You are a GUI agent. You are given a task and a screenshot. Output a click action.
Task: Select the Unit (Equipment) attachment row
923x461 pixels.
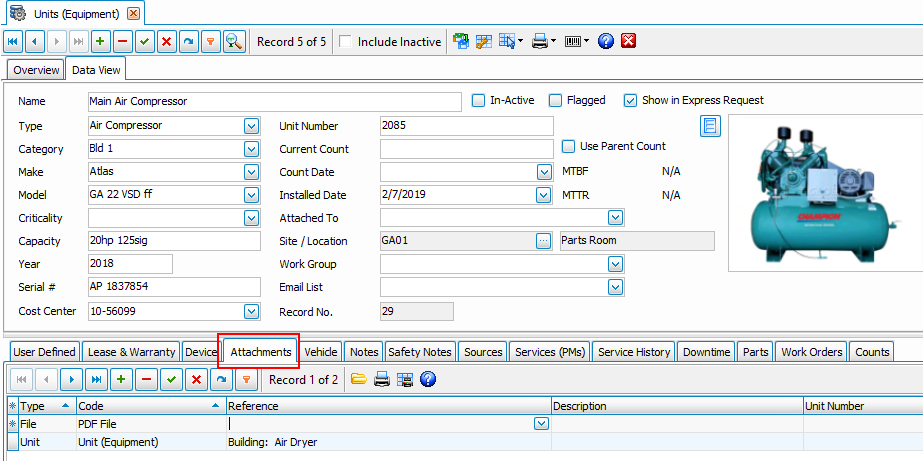(x=464, y=442)
